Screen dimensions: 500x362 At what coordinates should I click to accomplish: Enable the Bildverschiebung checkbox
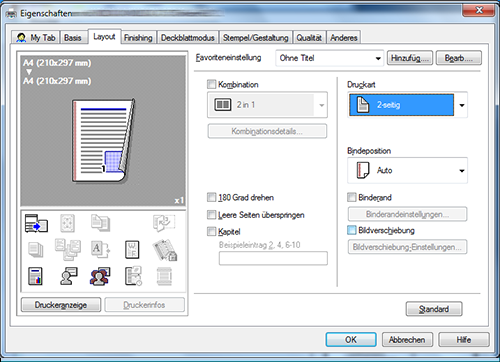352,230
